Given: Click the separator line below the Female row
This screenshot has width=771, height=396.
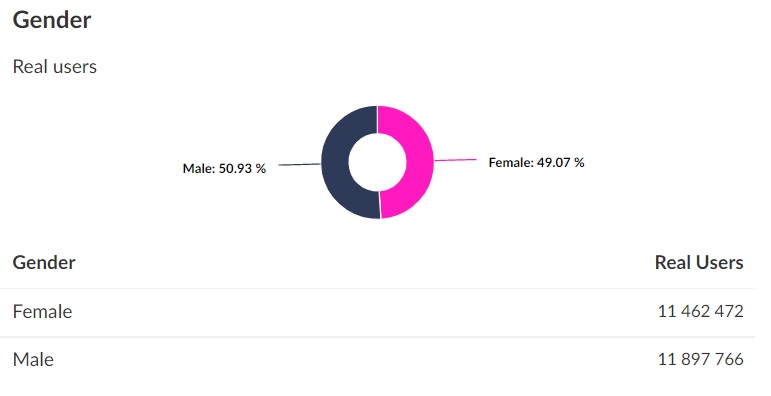Looking at the screenshot, I should (377, 337).
